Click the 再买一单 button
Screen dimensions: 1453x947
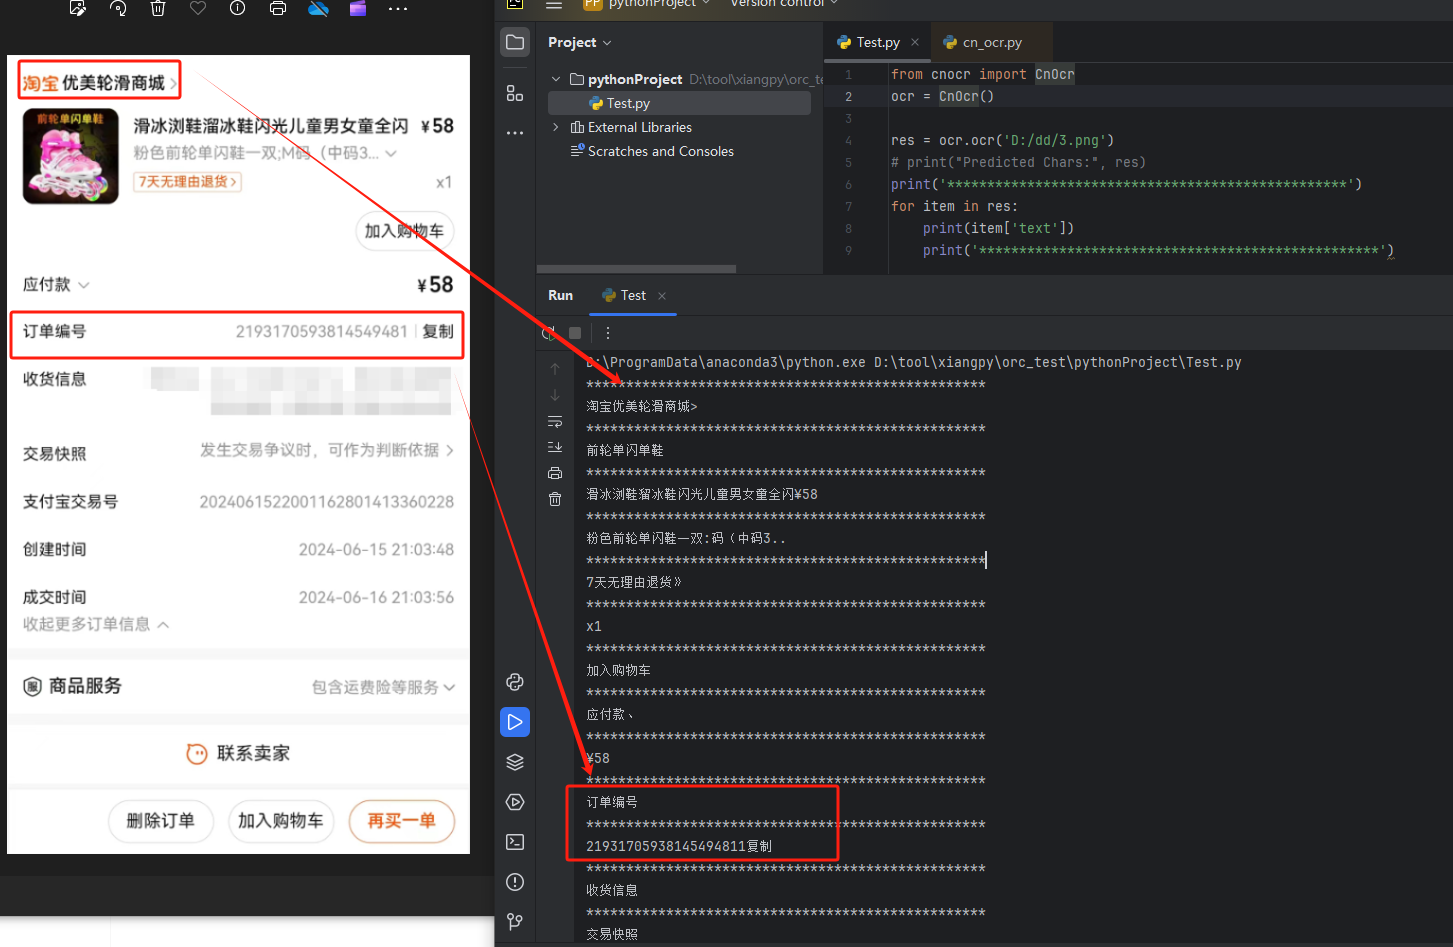[402, 821]
